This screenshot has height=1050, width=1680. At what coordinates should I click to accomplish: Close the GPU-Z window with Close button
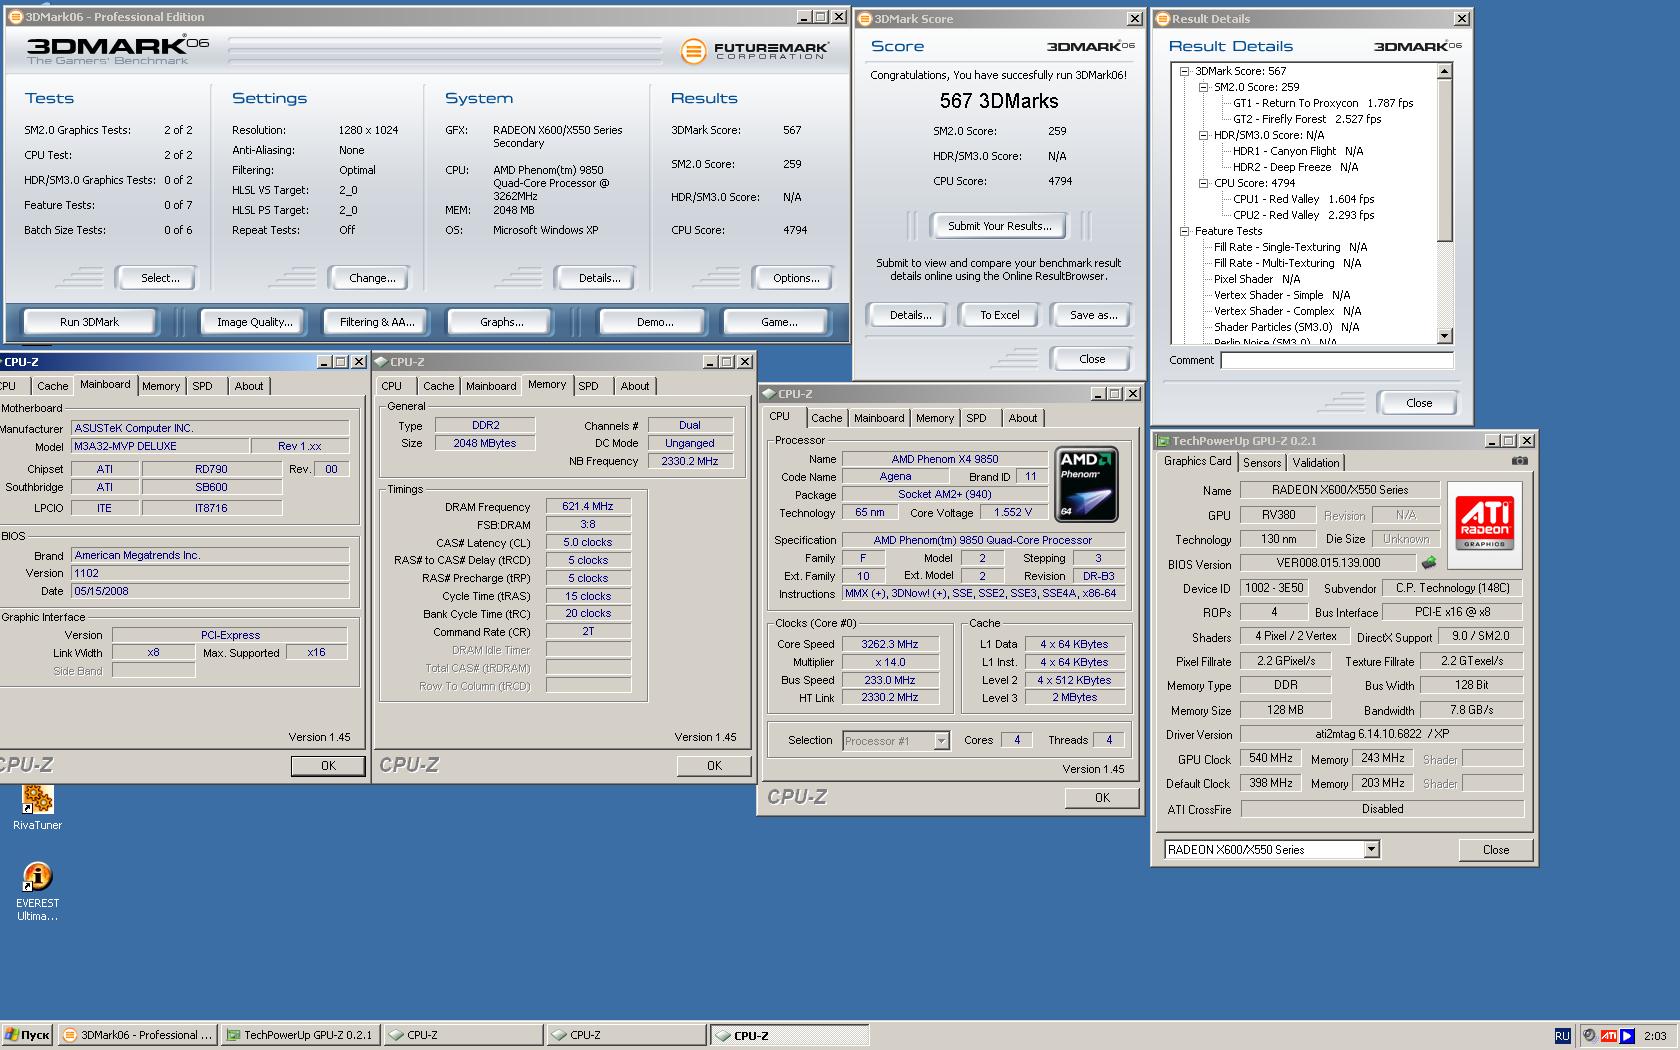[x=1496, y=850]
